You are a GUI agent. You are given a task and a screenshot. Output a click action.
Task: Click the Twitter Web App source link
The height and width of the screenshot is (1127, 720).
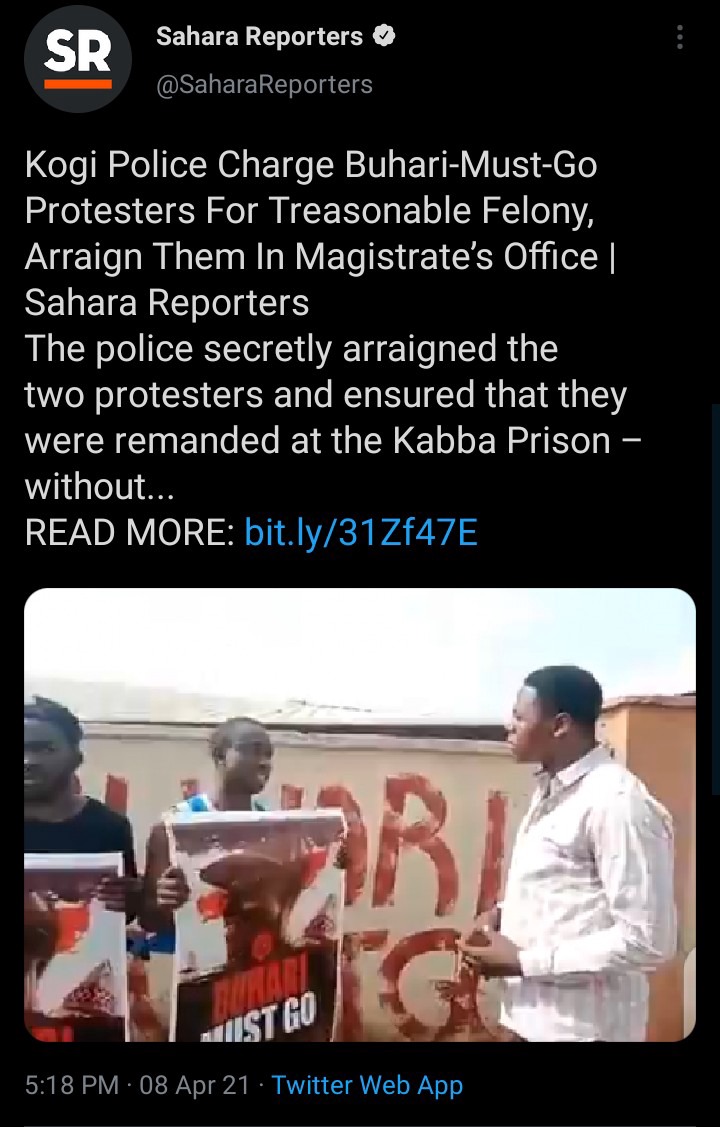point(367,1084)
